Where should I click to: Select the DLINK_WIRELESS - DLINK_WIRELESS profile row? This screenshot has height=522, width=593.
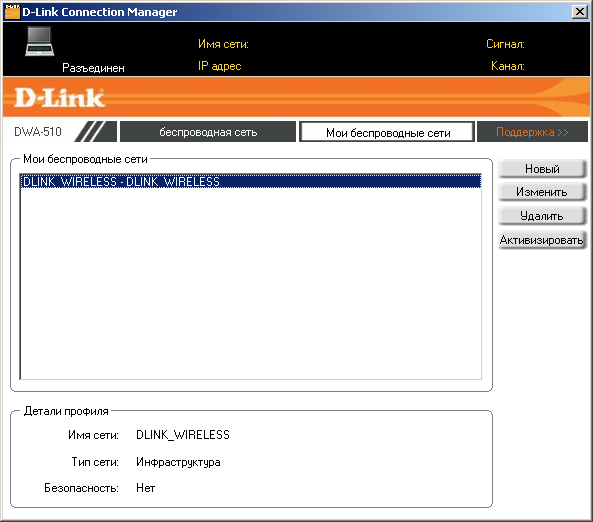pyautogui.click(x=251, y=182)
